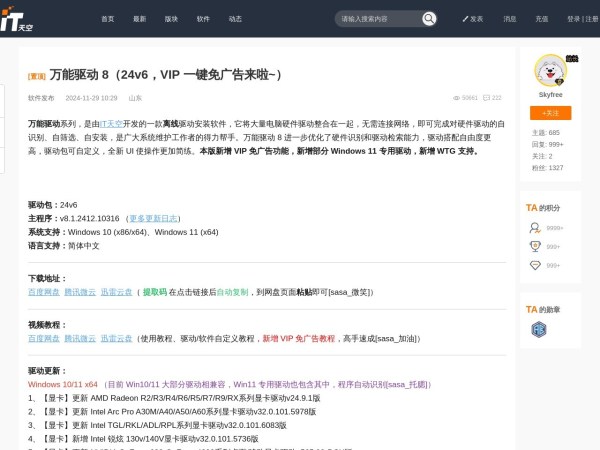600x450 pixels.
Task: Click the 发表 pencil icon
Action: click(465, 19)
